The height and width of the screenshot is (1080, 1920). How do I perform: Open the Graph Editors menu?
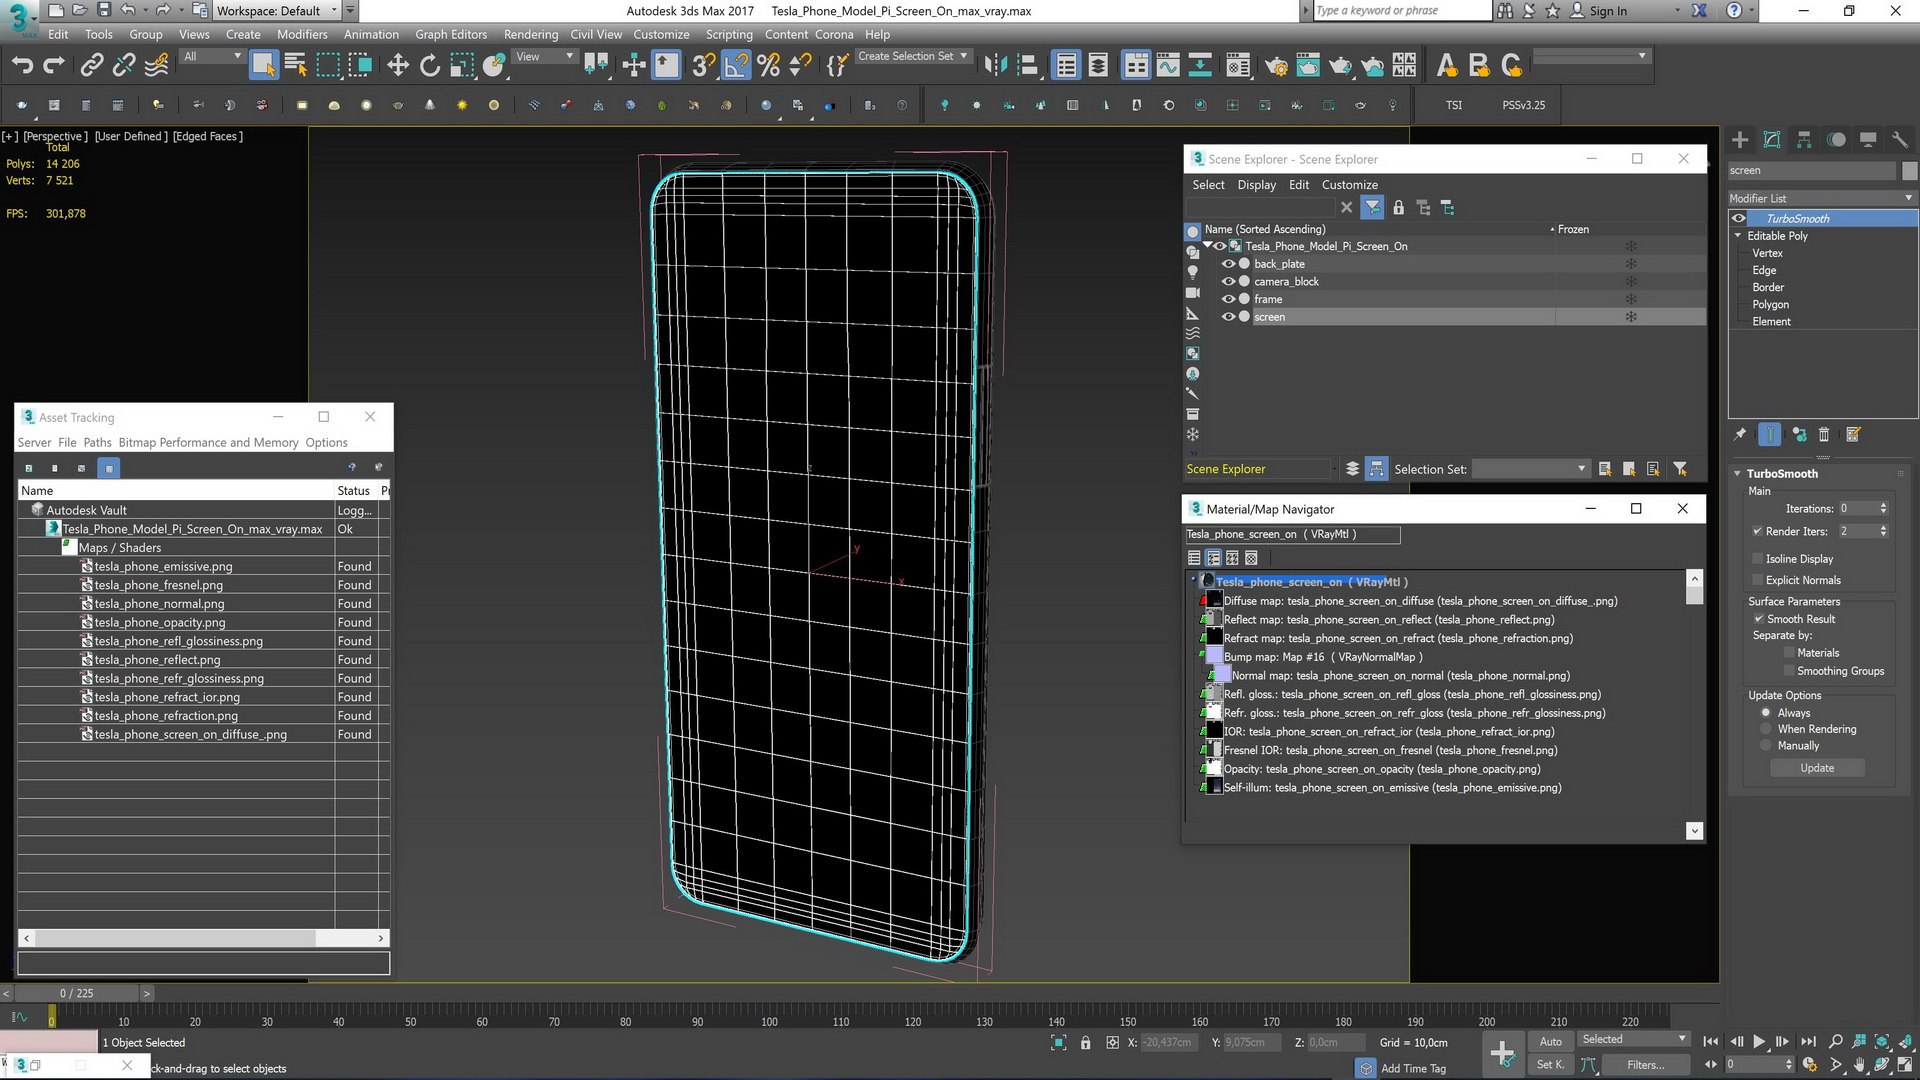(x=451, y=34)
